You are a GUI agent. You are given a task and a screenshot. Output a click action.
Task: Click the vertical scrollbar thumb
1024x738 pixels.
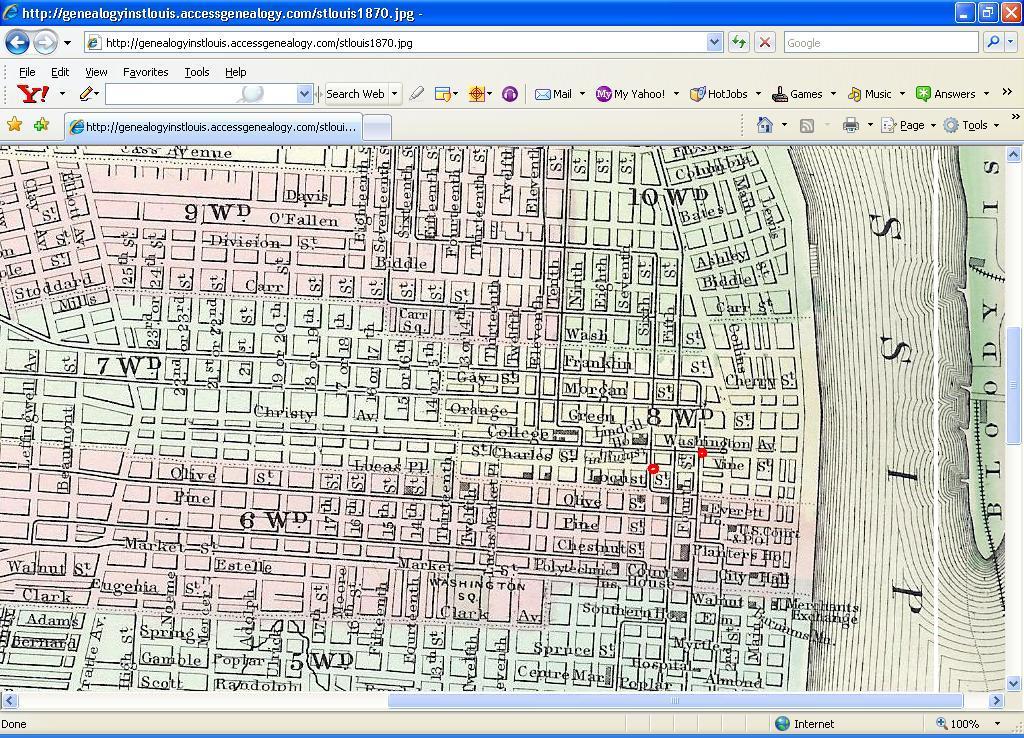pos(1013,385)
